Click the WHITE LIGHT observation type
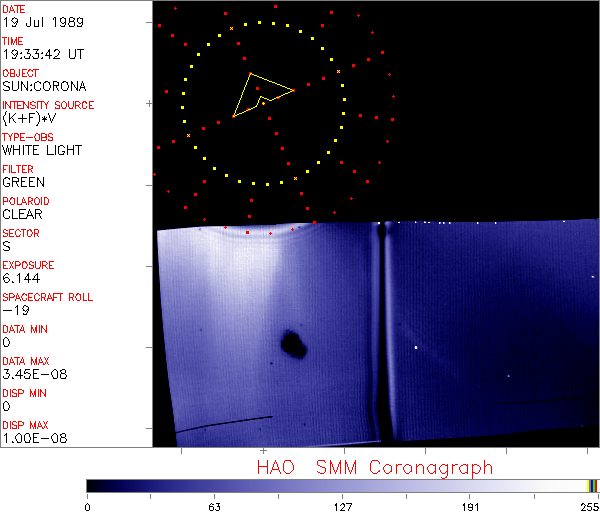600x512 pixels. pyautogui.click(x=42, y=150)
